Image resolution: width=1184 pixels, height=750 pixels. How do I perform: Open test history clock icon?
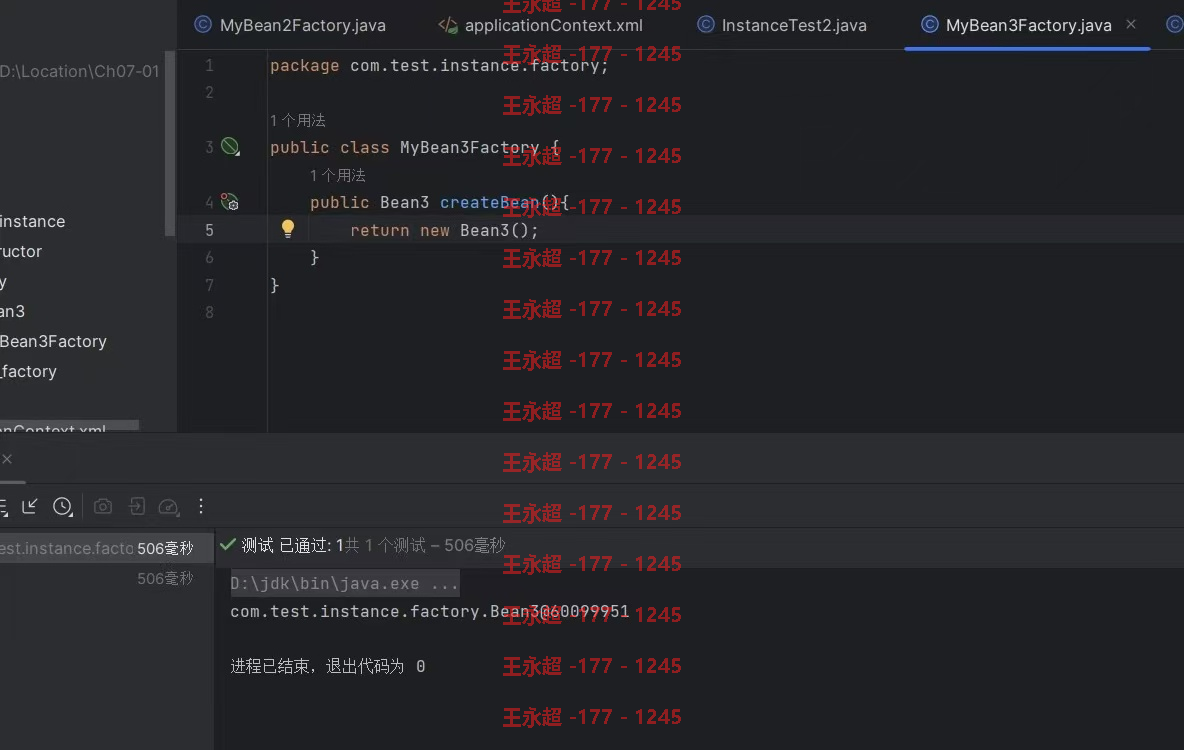click(63, 506)
